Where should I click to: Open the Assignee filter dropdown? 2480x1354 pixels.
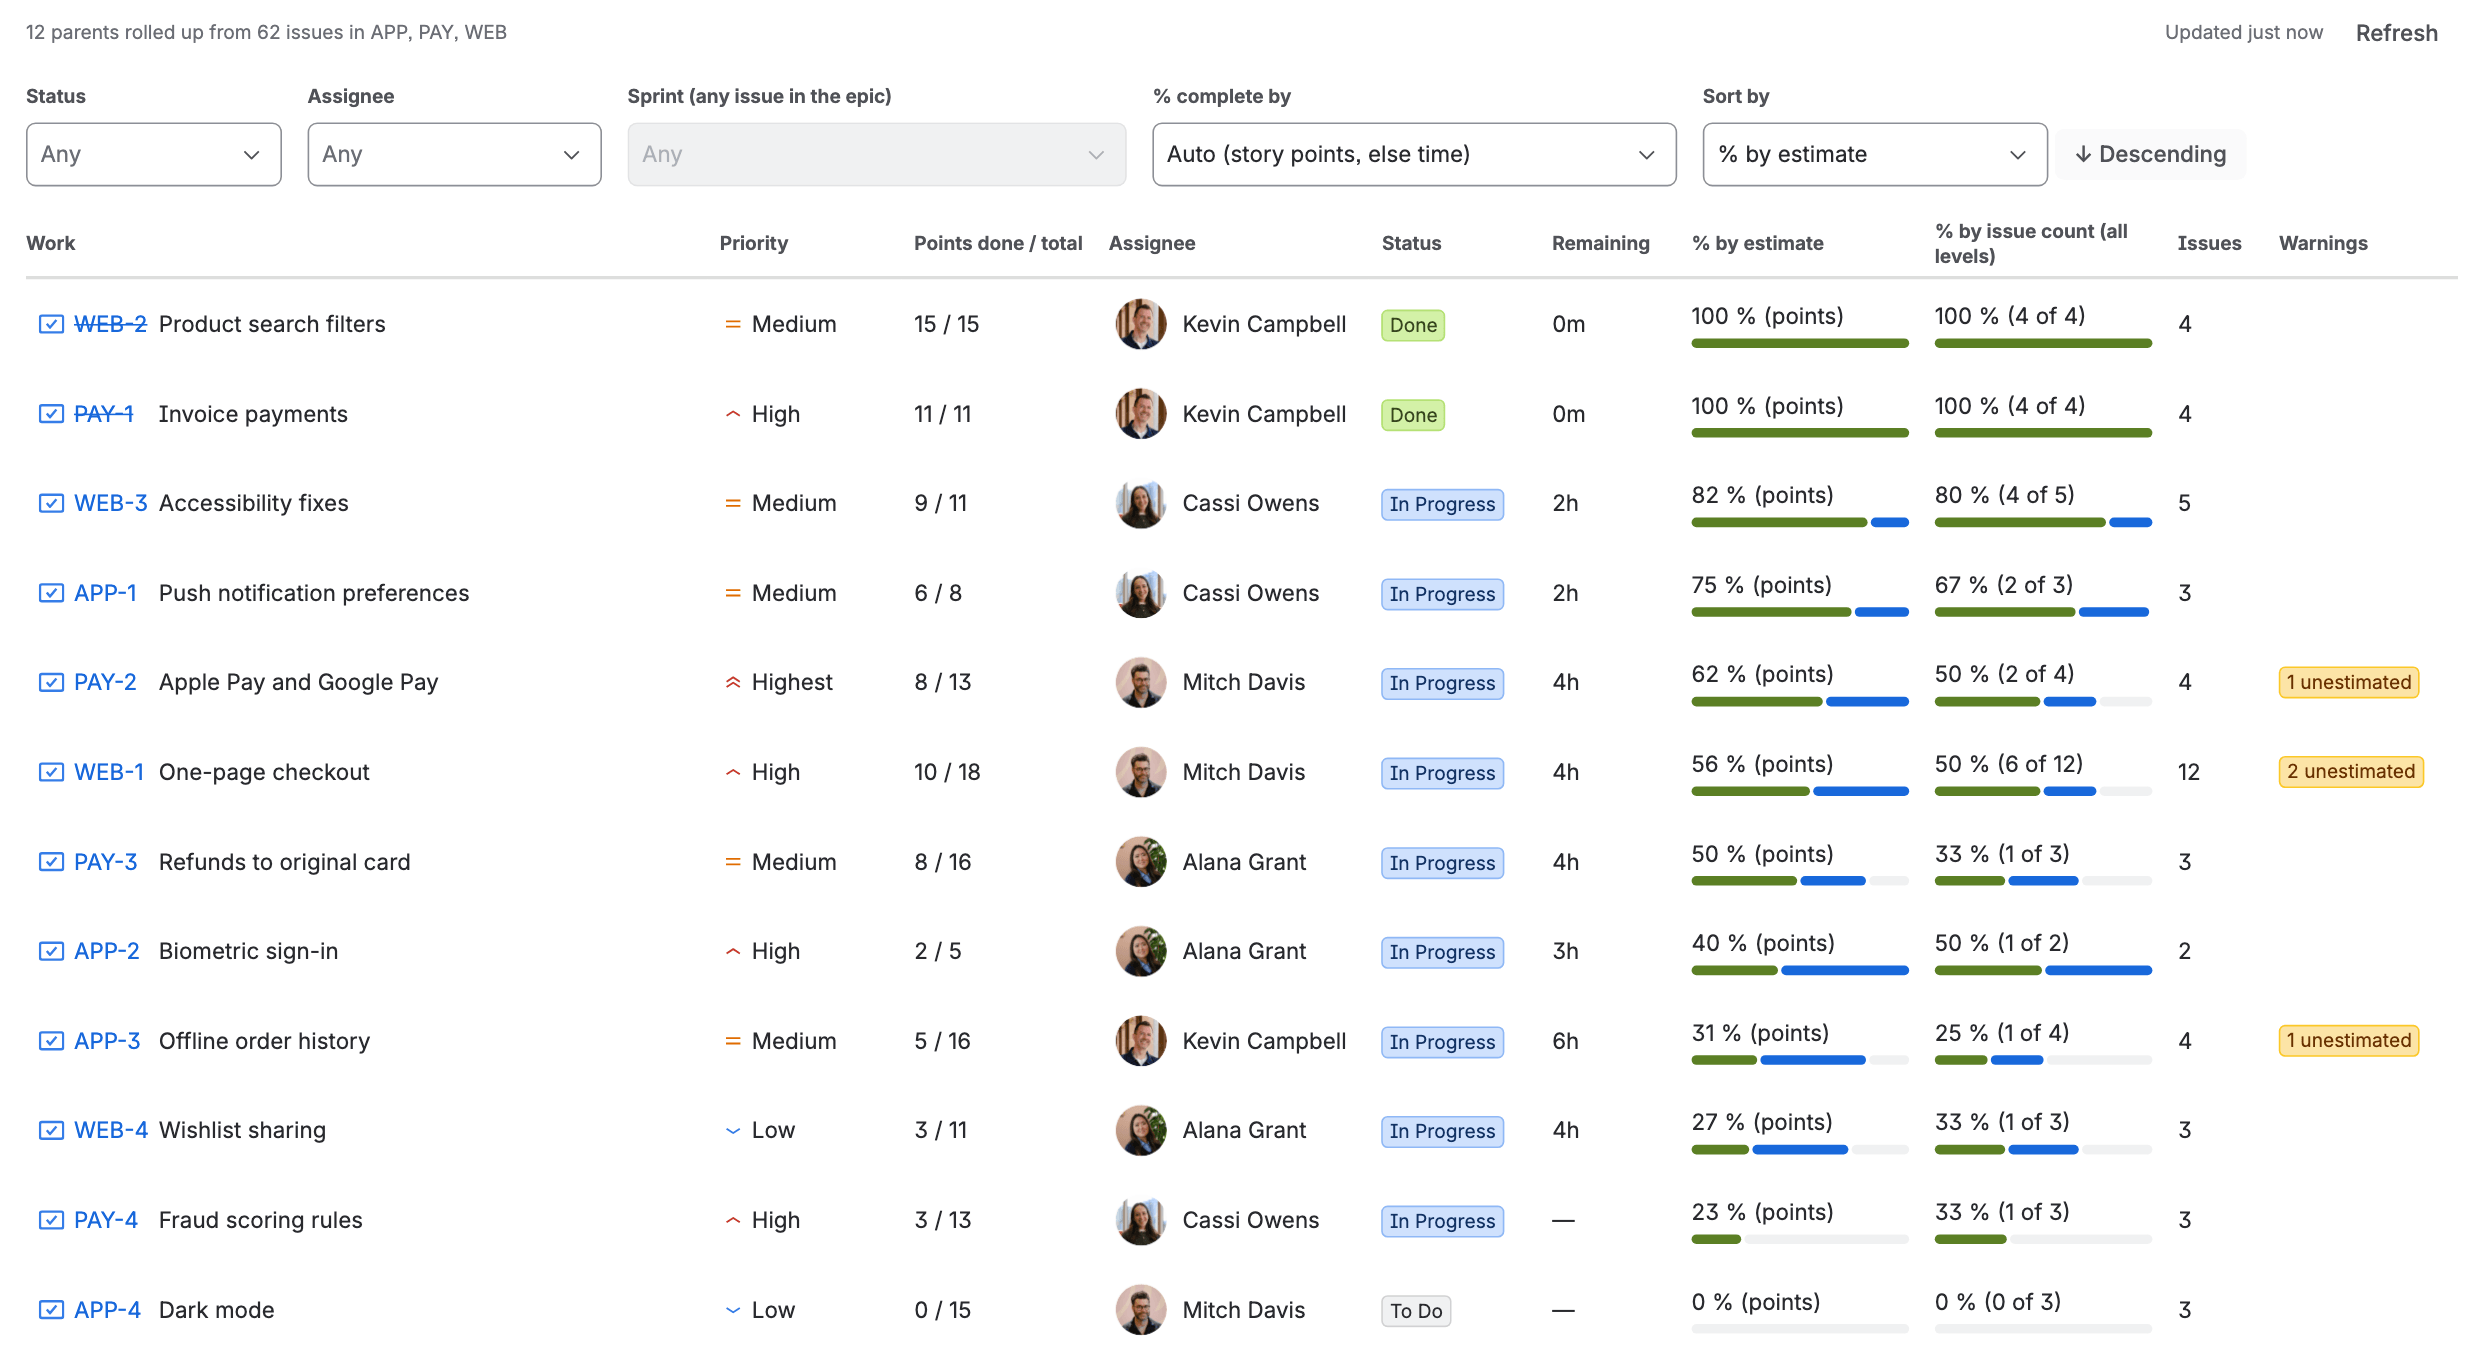point(454,154)
